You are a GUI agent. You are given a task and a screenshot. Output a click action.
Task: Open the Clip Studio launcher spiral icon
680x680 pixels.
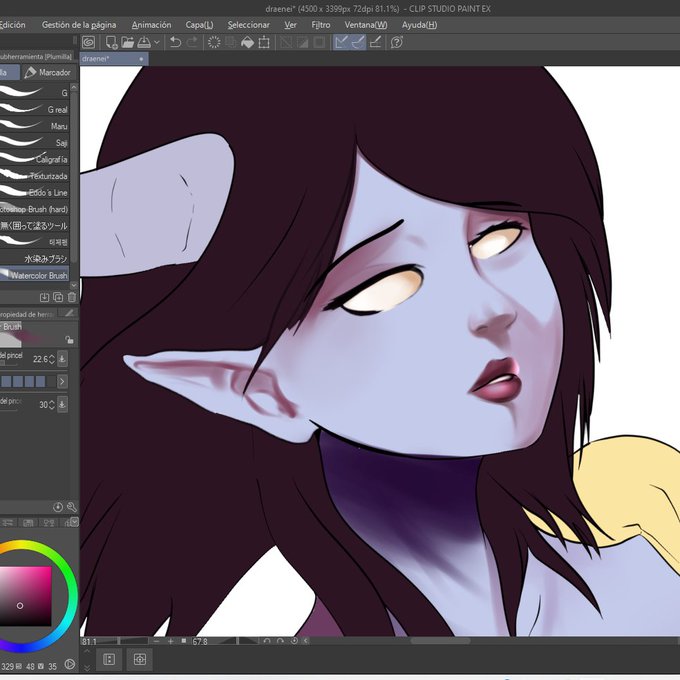88,42
